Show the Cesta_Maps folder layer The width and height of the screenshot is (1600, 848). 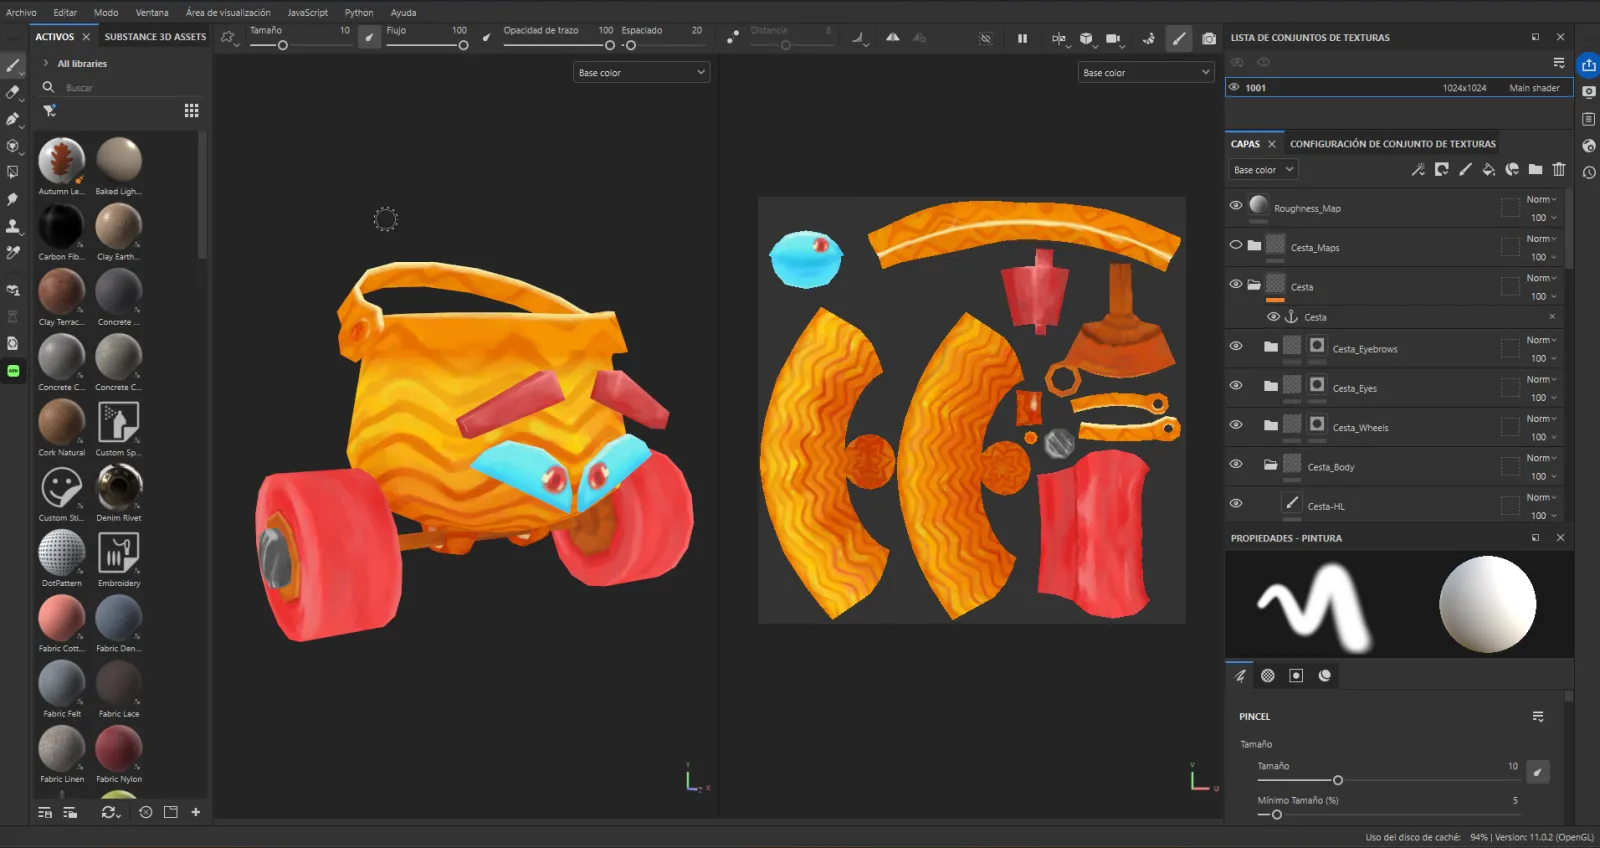click(1236, 245)
